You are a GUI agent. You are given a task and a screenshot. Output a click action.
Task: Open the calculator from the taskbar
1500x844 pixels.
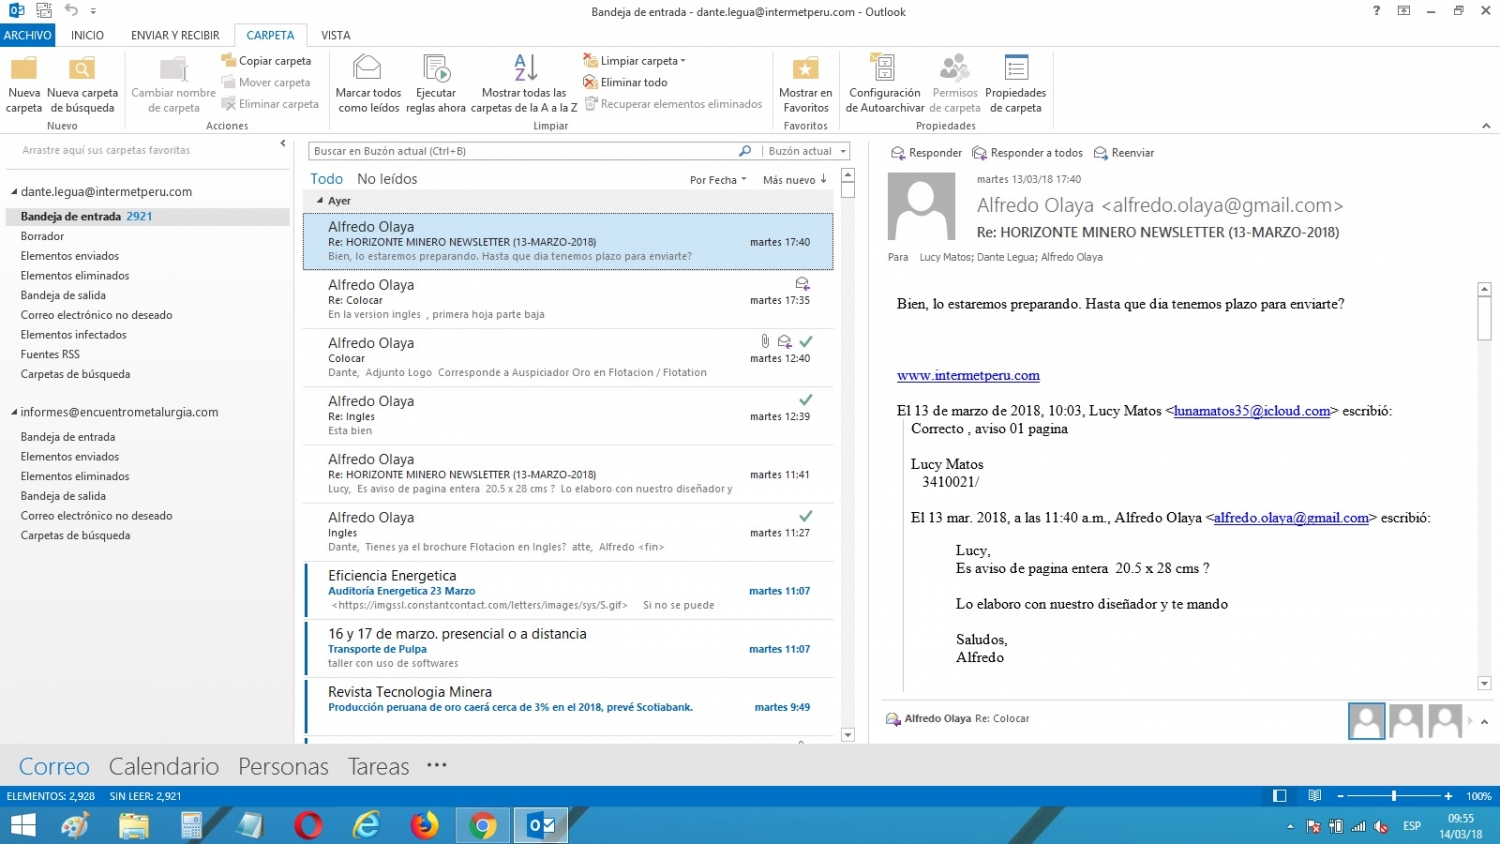(x=191, y=825)
